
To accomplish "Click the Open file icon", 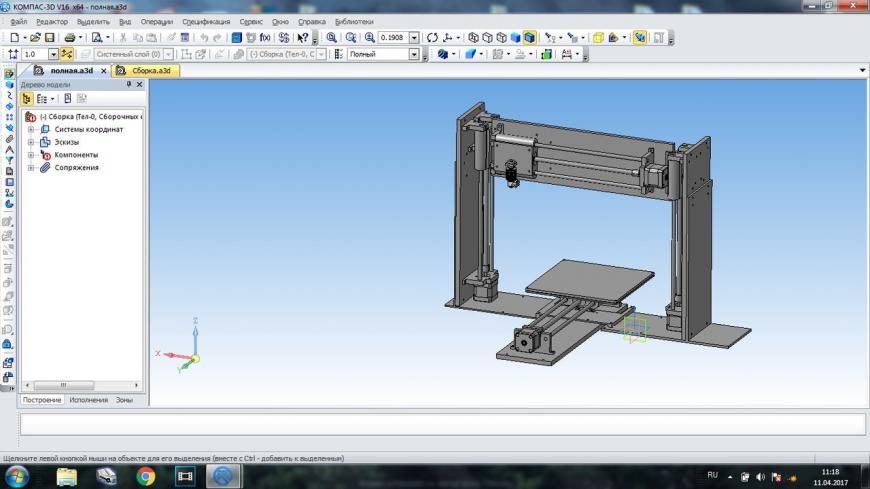I will pos(35,37).
